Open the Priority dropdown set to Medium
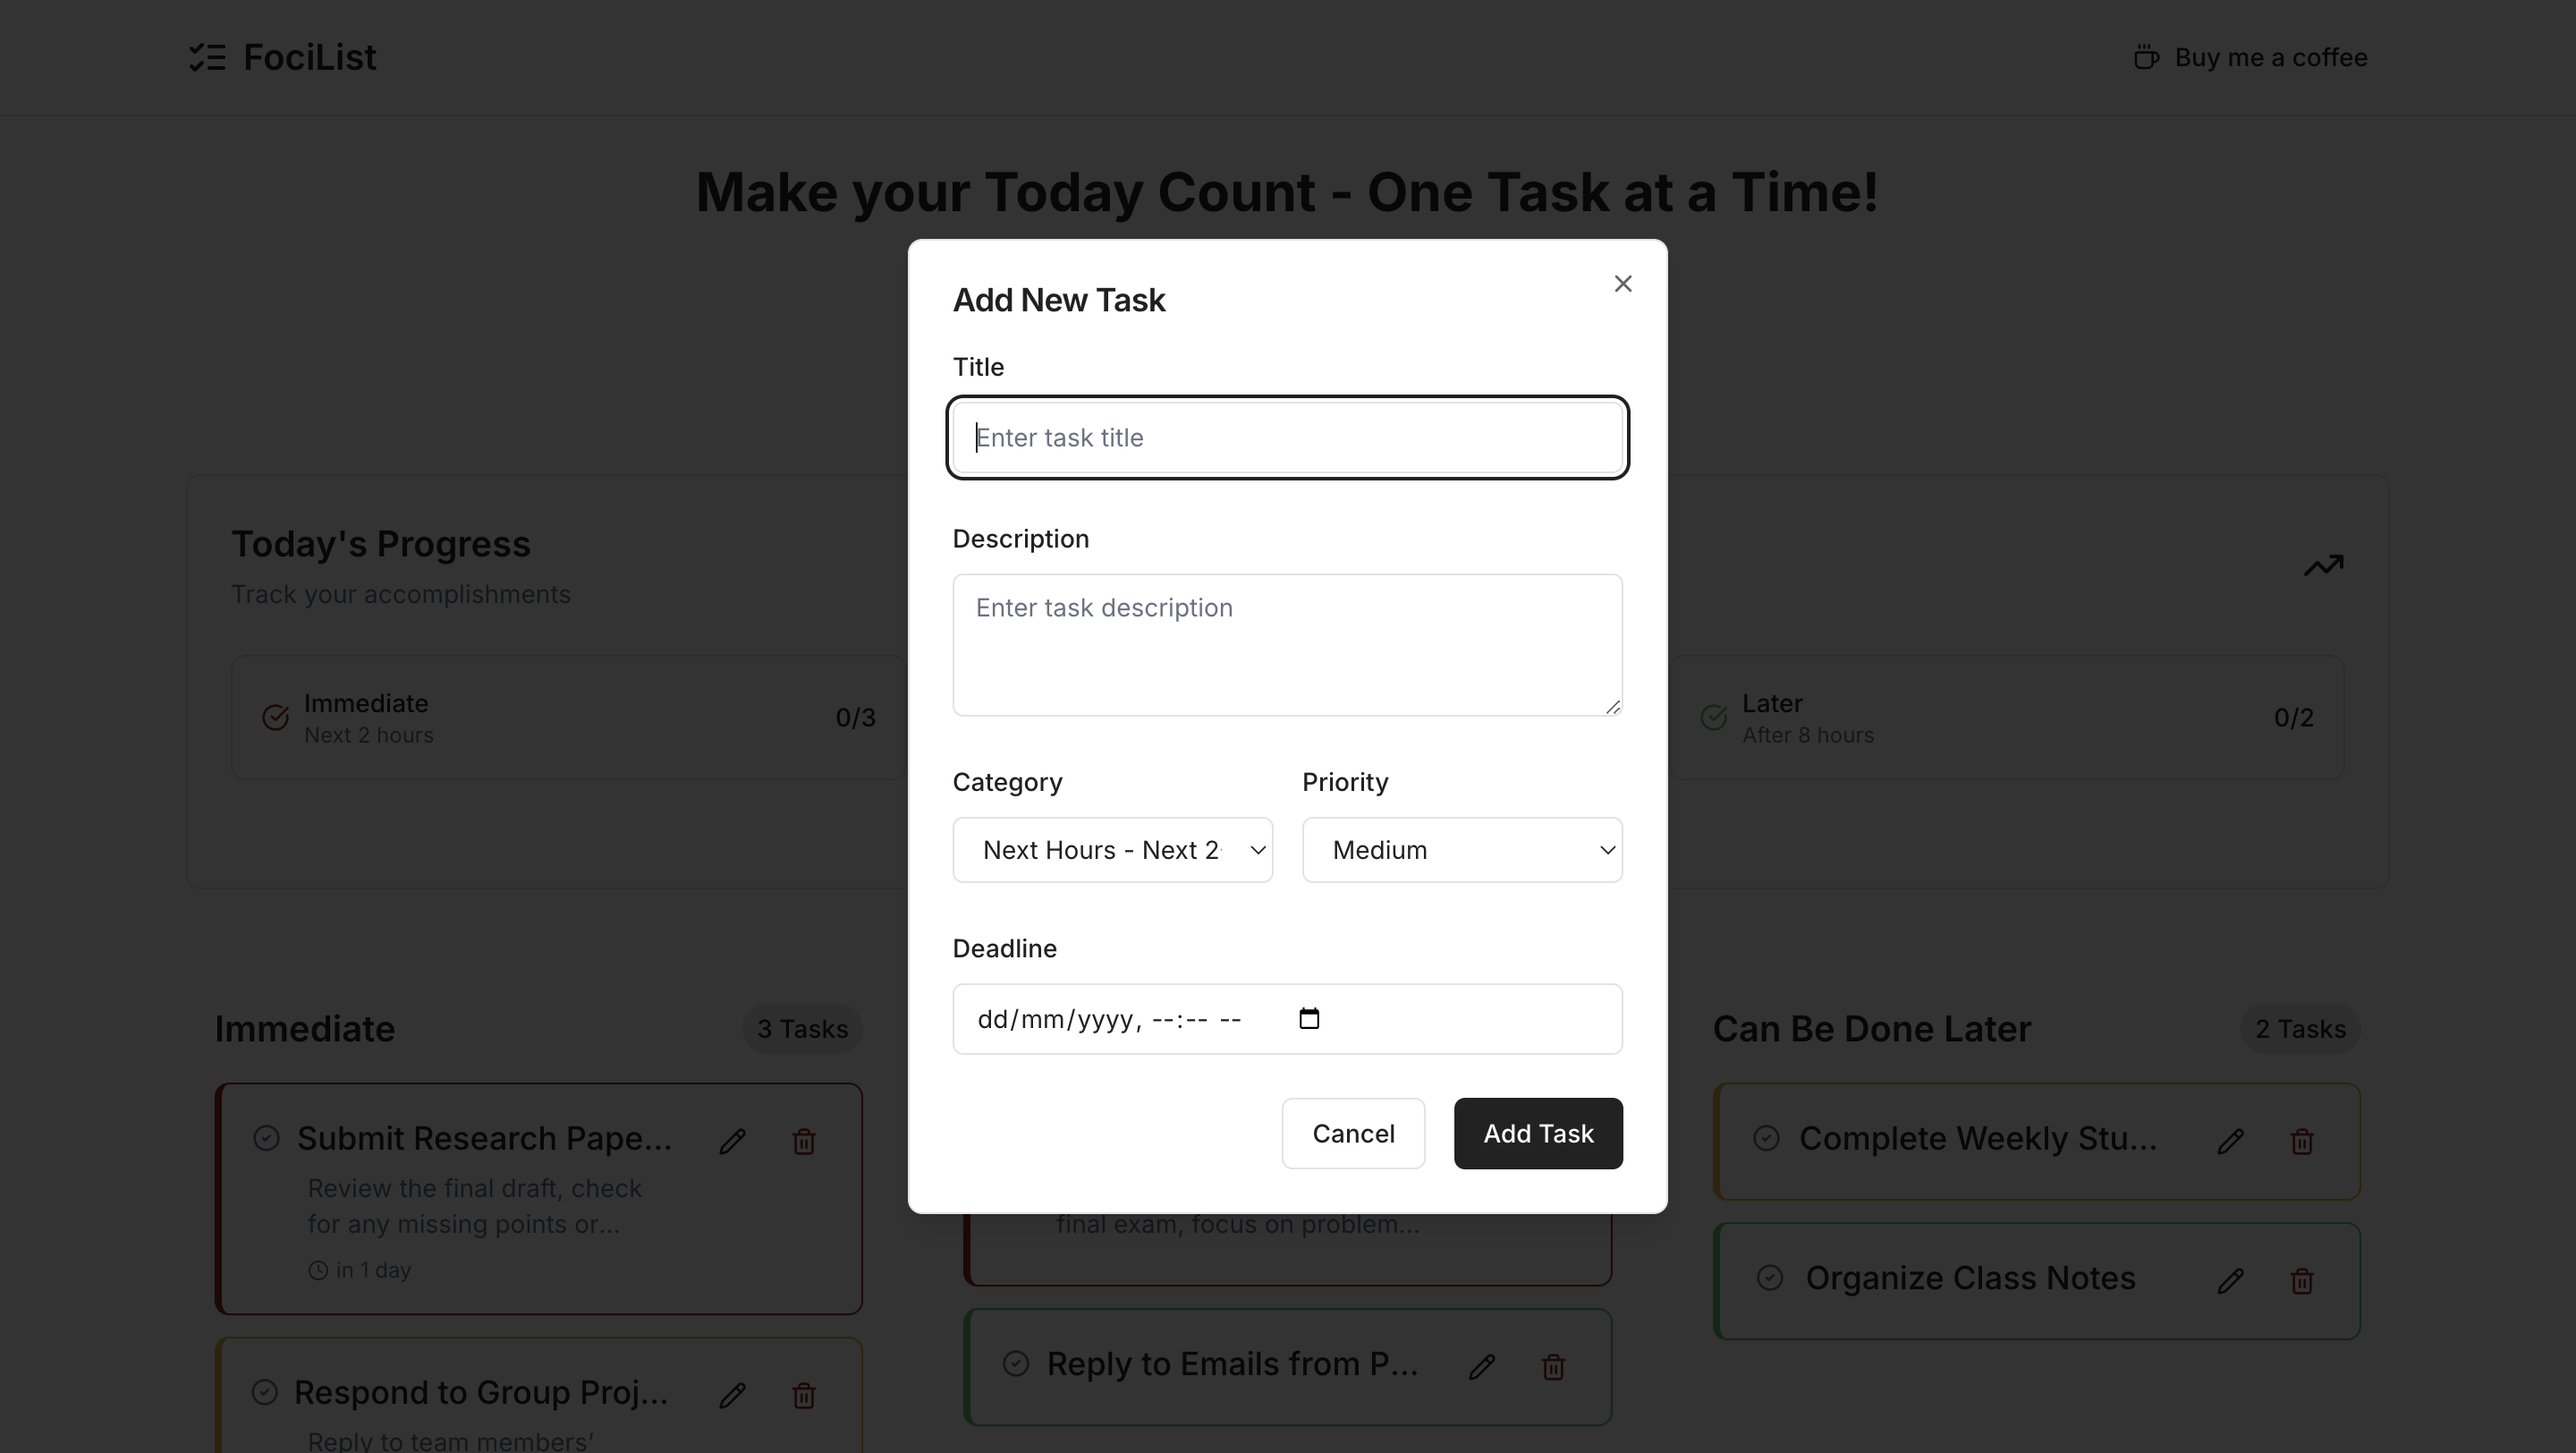This screenshot has height=1453, width=2576. 1461,850
